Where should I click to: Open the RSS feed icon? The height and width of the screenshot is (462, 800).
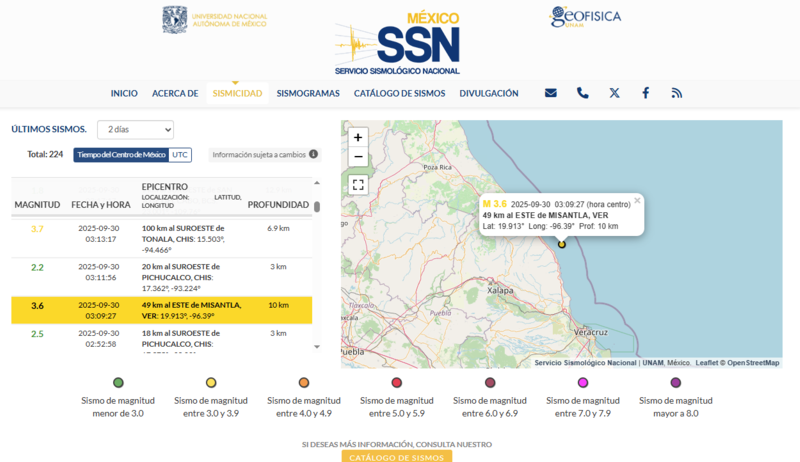click(x=677, y=93)
